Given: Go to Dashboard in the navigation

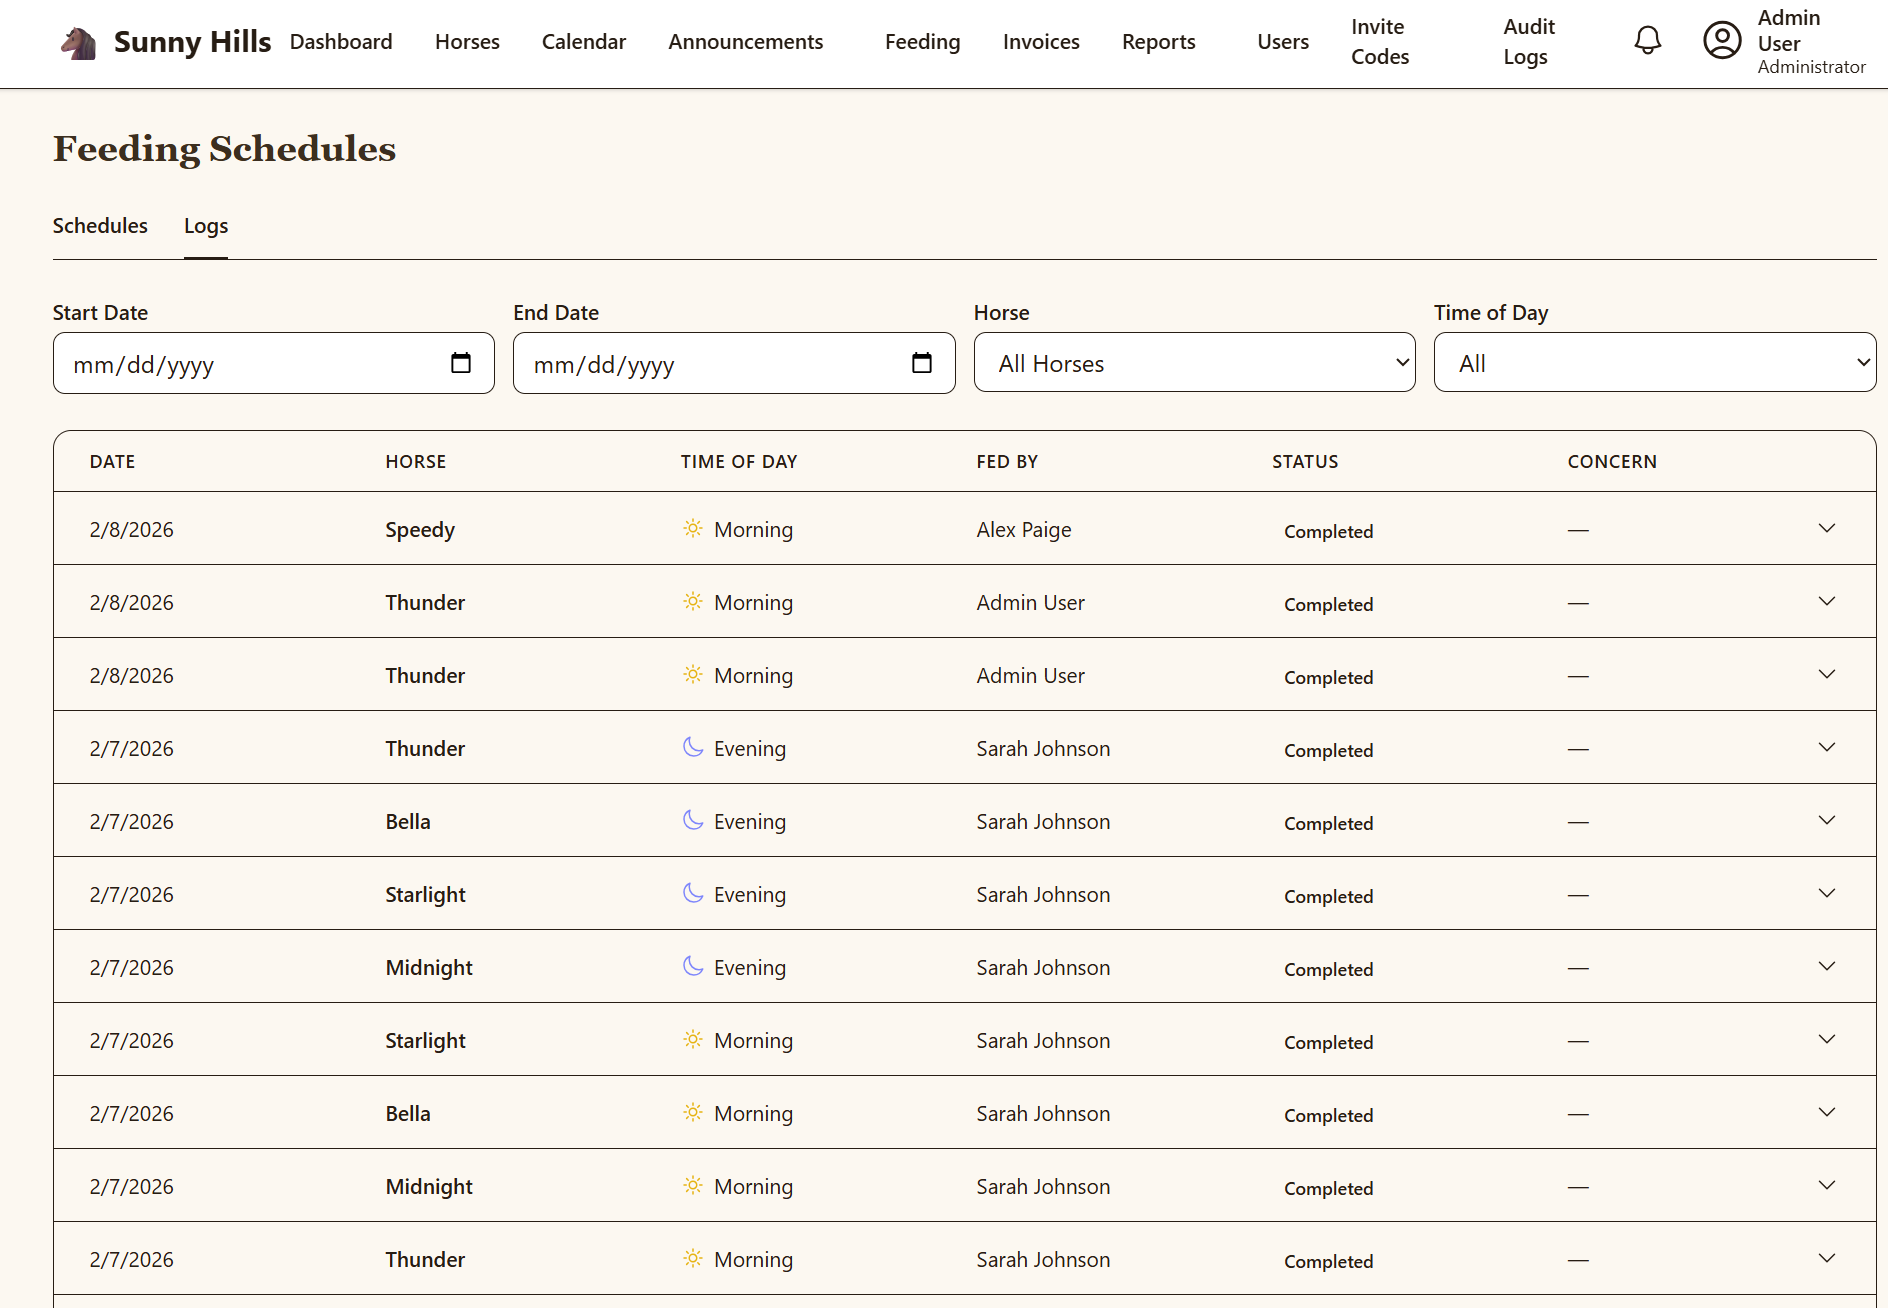Looking at the screenshot, I should click(341, 42).
